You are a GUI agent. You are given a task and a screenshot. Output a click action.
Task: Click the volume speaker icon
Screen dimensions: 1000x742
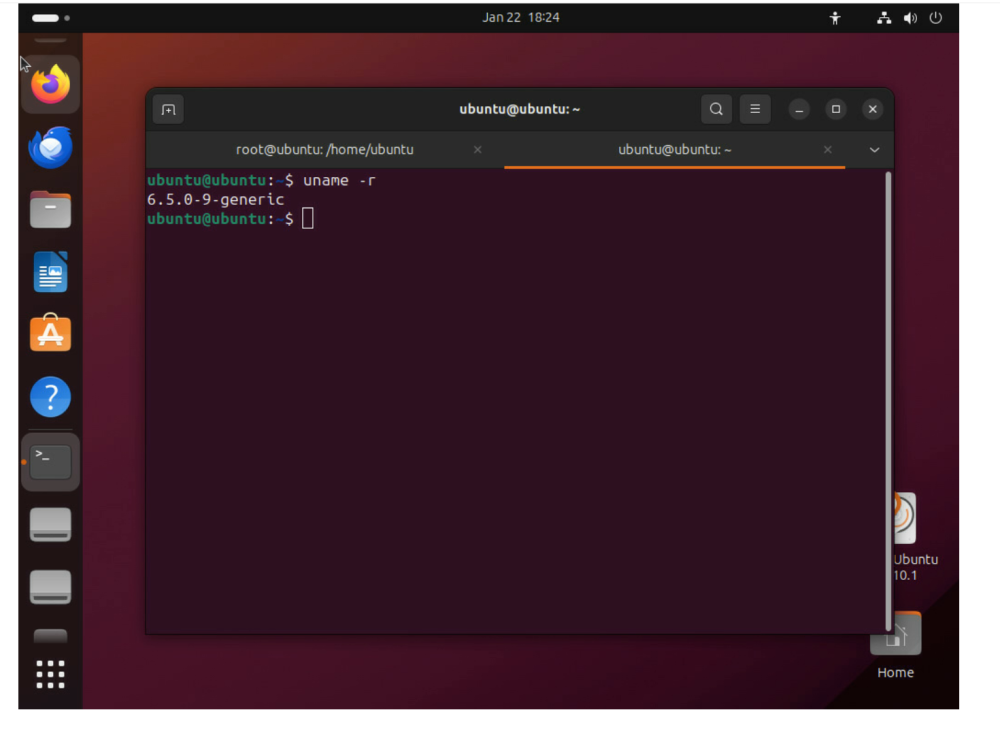click(x=910, y=18)
